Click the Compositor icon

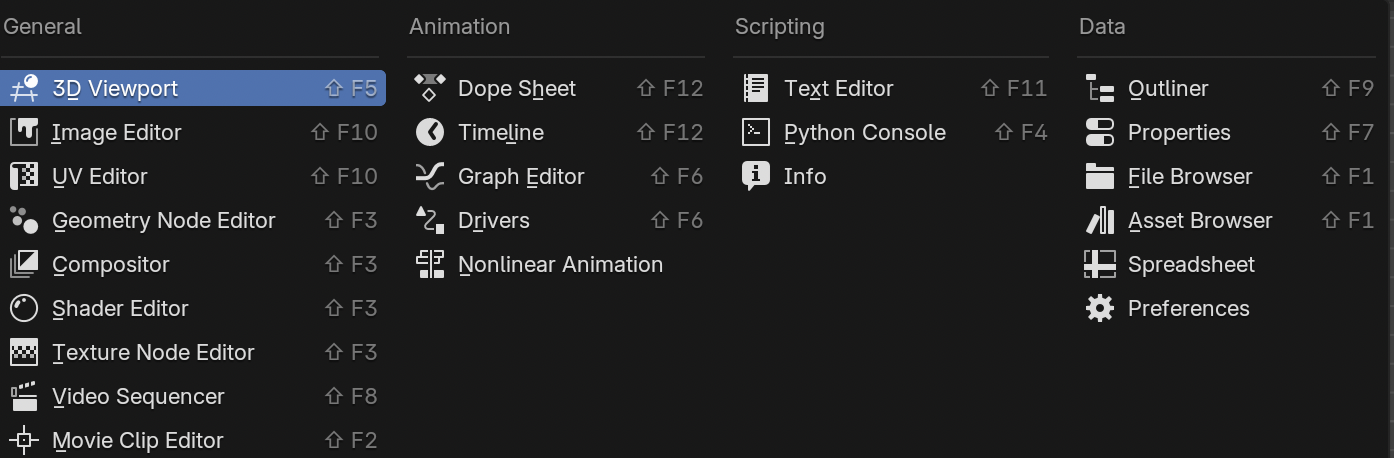tap(24, 264)
